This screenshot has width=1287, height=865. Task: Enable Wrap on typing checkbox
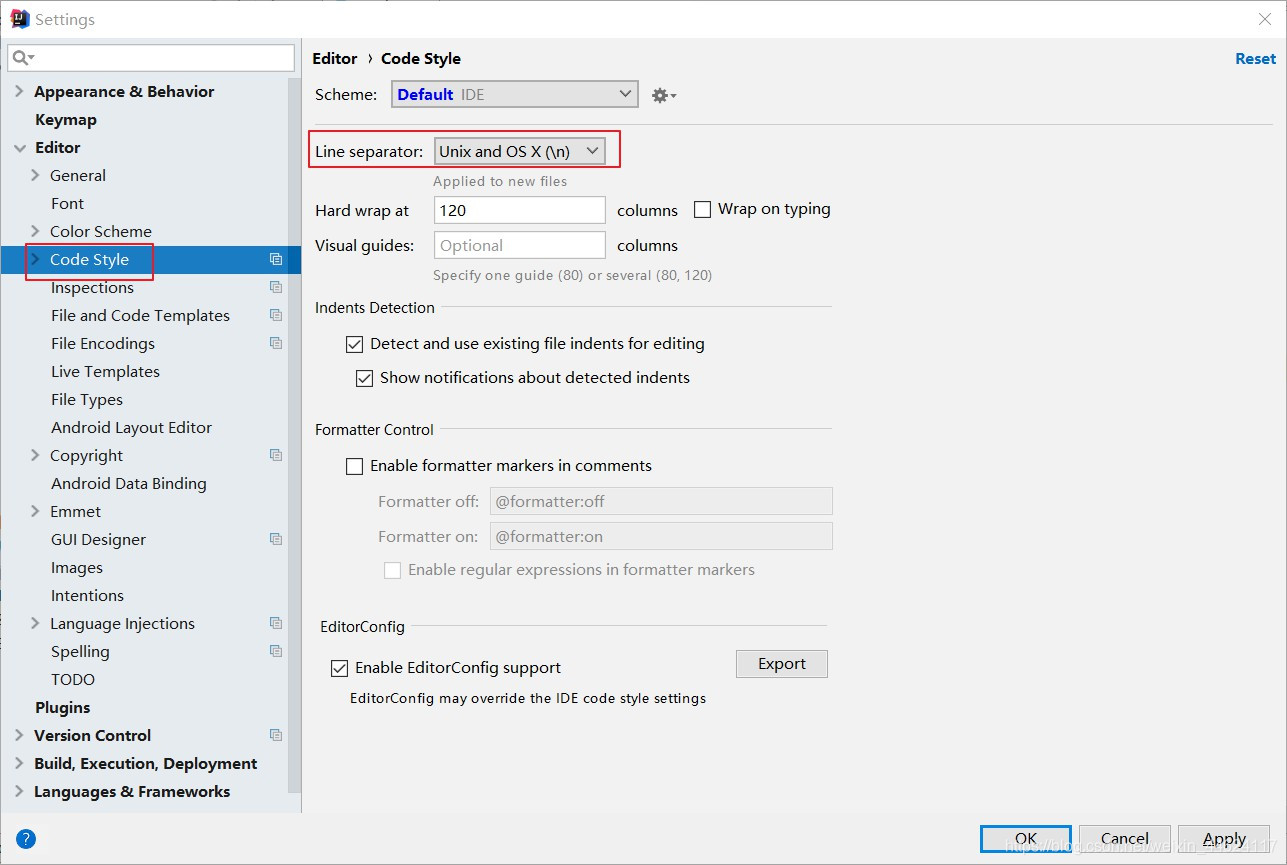pos(702,209)
